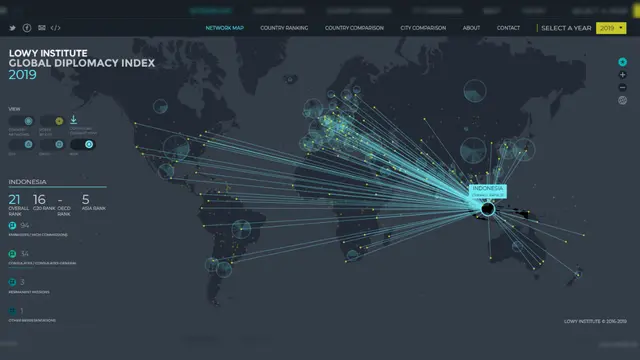
Task: Click the Lowy Institute Global Diplomacy Index title
Action: point(82,58)
